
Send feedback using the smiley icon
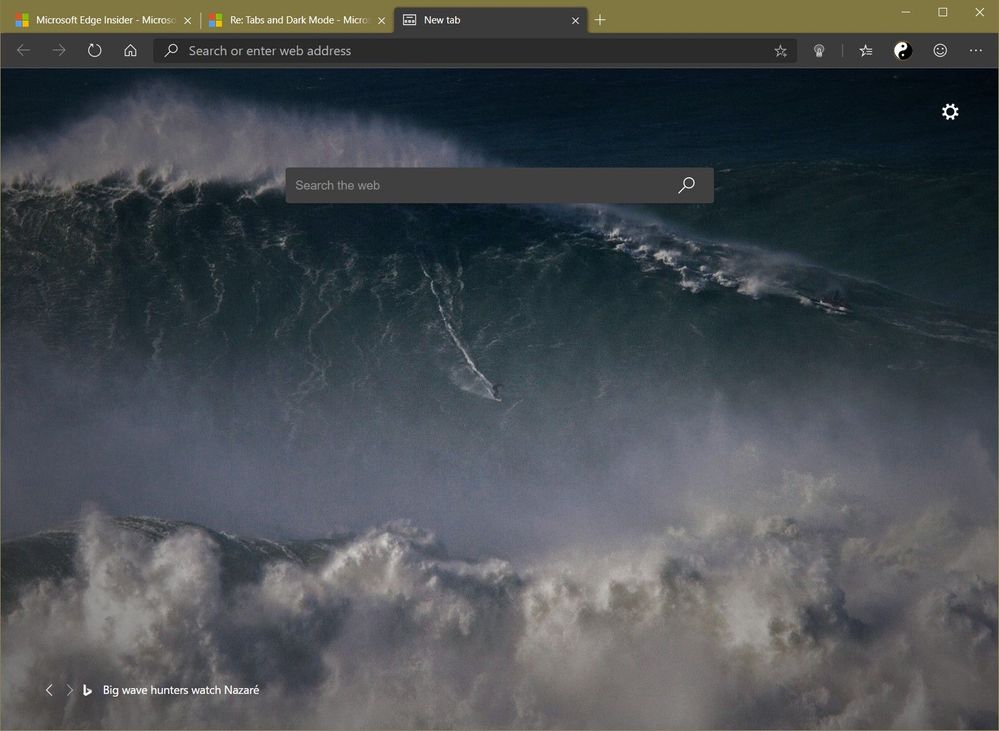pos(940,50)
